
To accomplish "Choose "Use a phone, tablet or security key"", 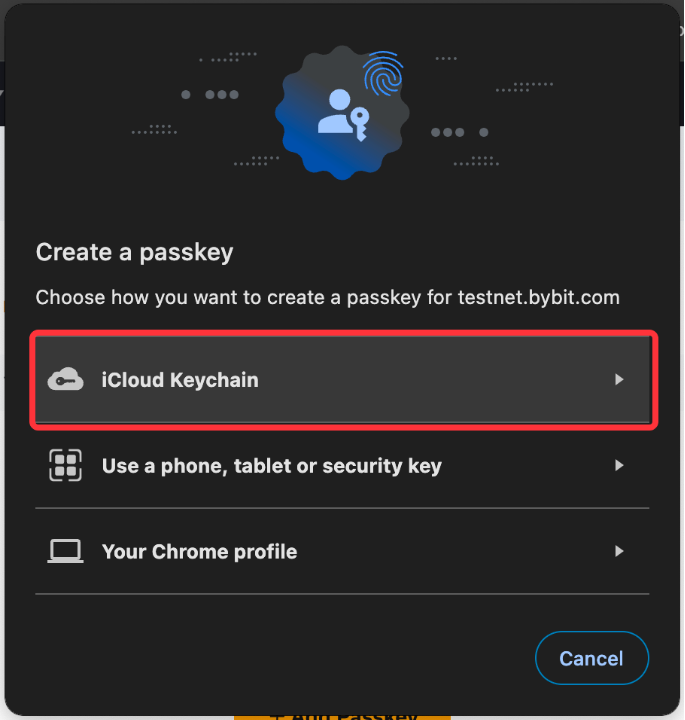I will (x=271, y=466).
